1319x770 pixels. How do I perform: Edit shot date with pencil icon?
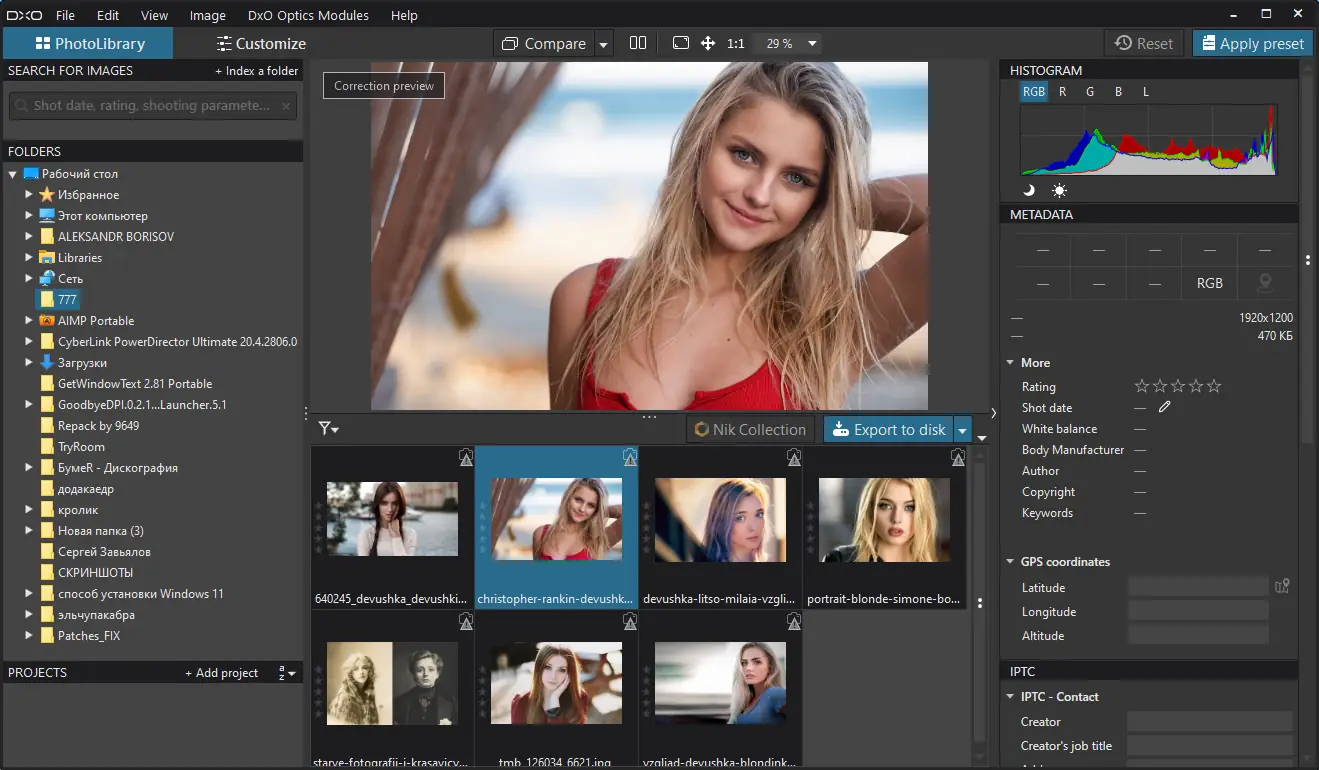point(1164,408)
